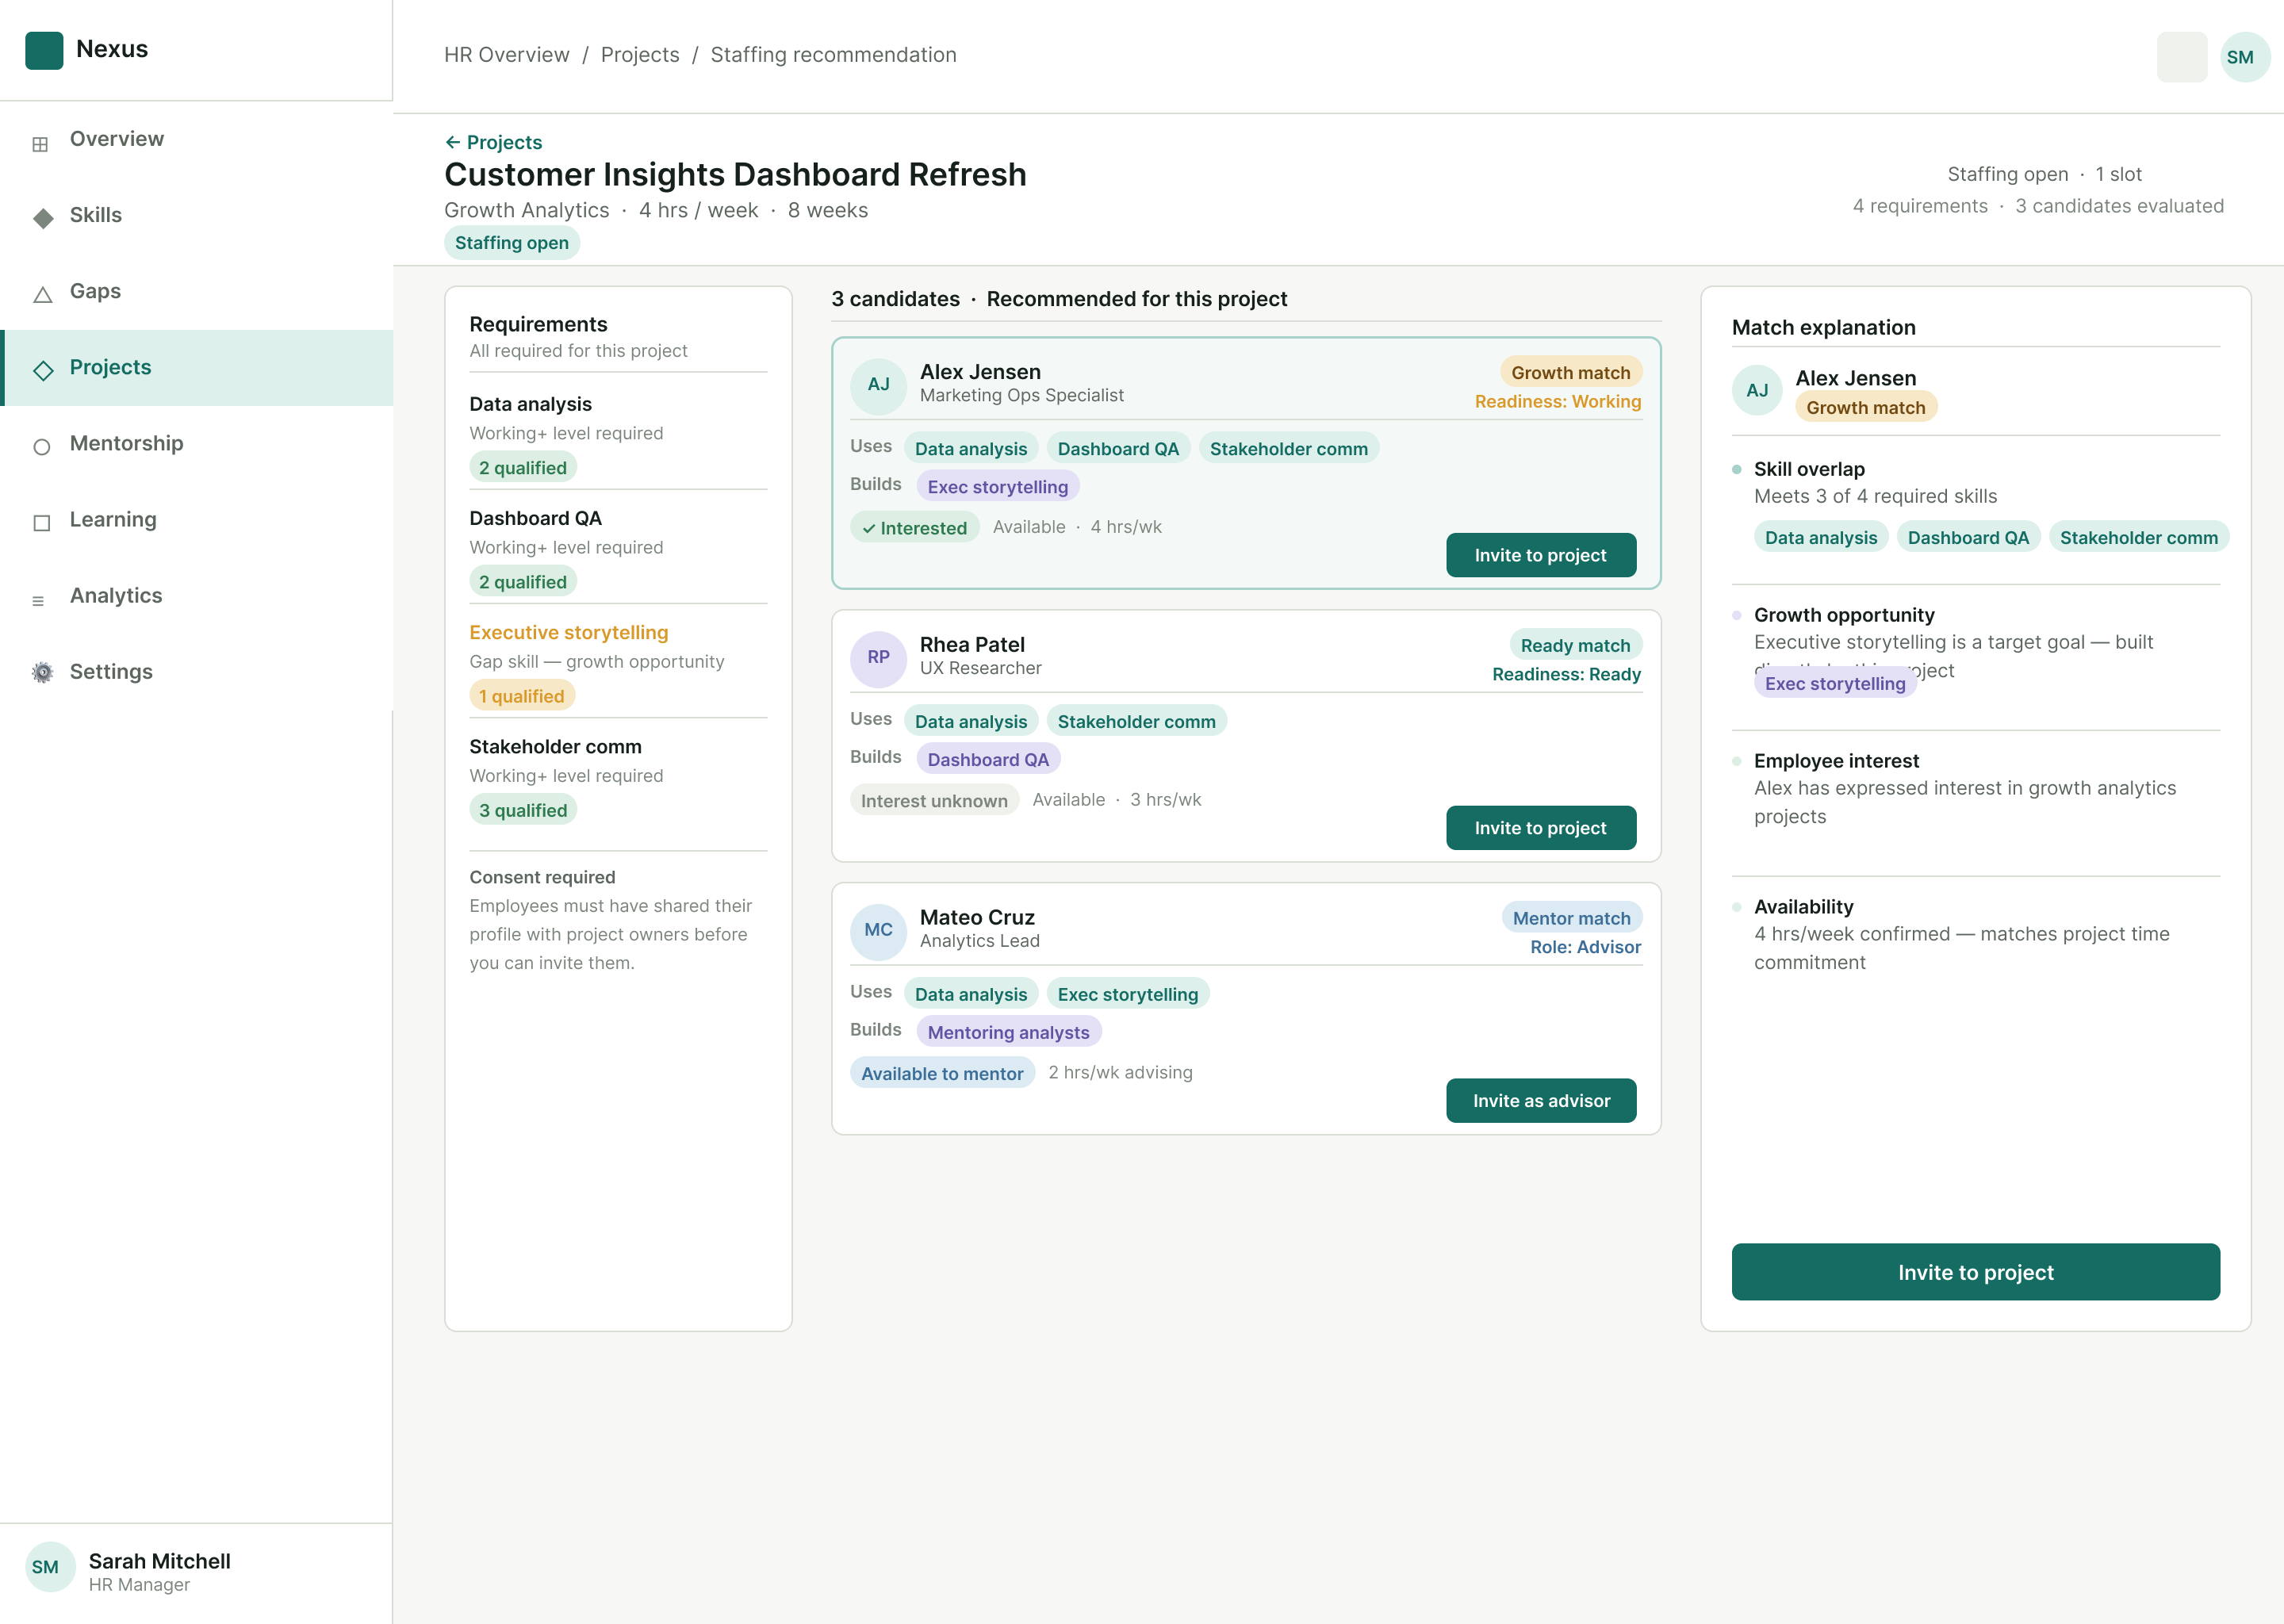Click the Projects breadcrumb link
This screenshot has width=2284, height=1624.
pos(640,55)
